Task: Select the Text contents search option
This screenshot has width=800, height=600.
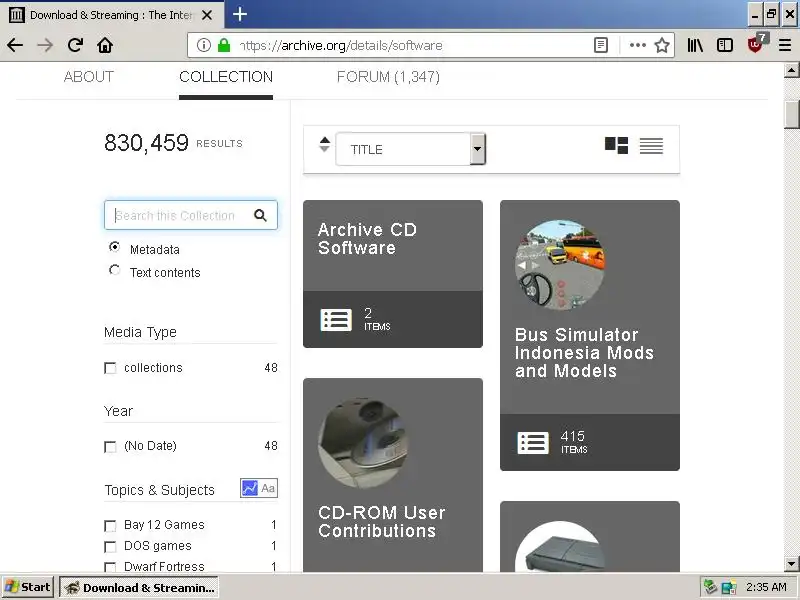Action: point(115,270)
